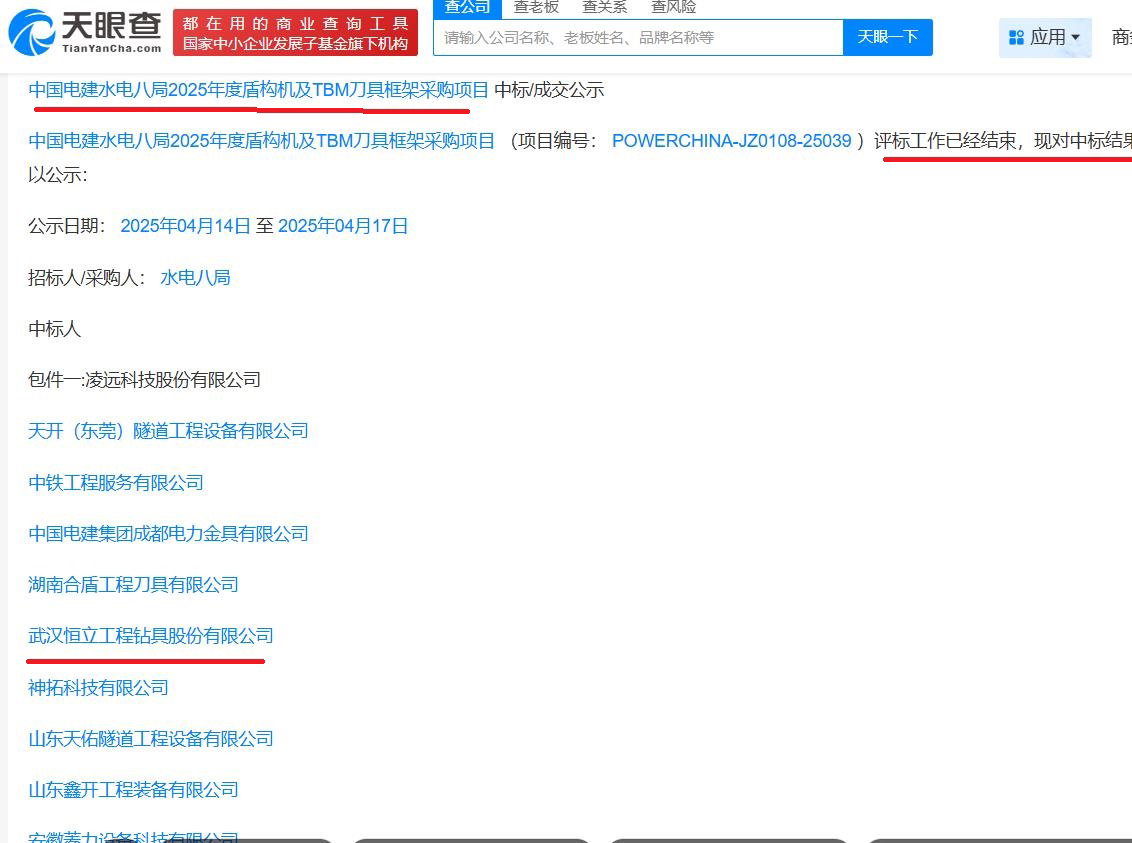
Task: Click project number POWERCHINA-JZ0108-25039
Action: click(x=731, y=141)
